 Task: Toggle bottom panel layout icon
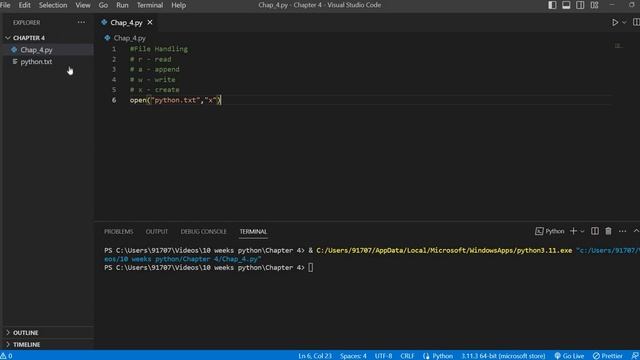tap(566, 5)
